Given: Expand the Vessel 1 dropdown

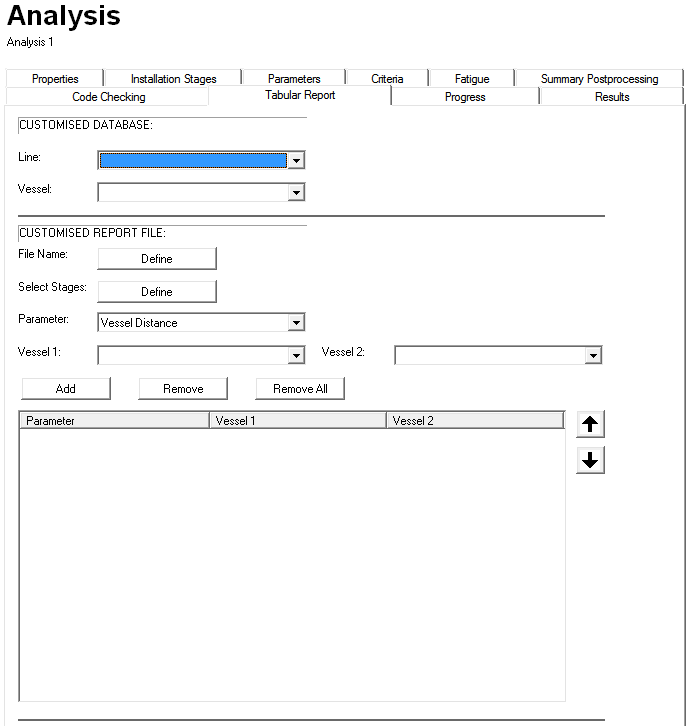Looking at the screenshot, I should 296,355.
